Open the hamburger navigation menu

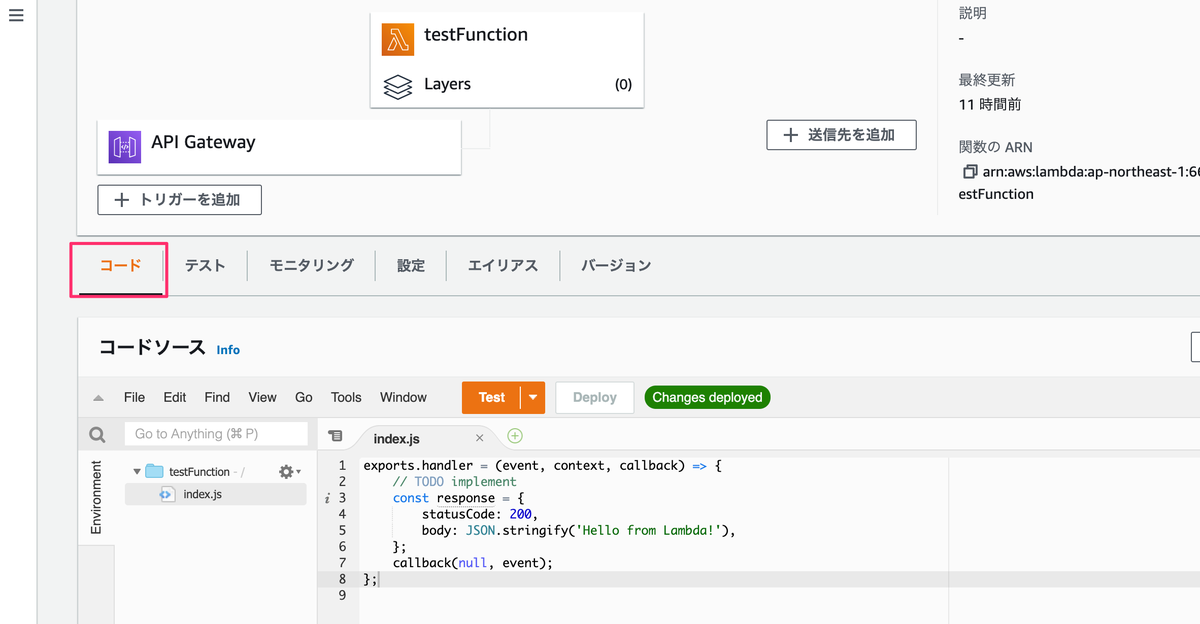click(x=16, y=17)
